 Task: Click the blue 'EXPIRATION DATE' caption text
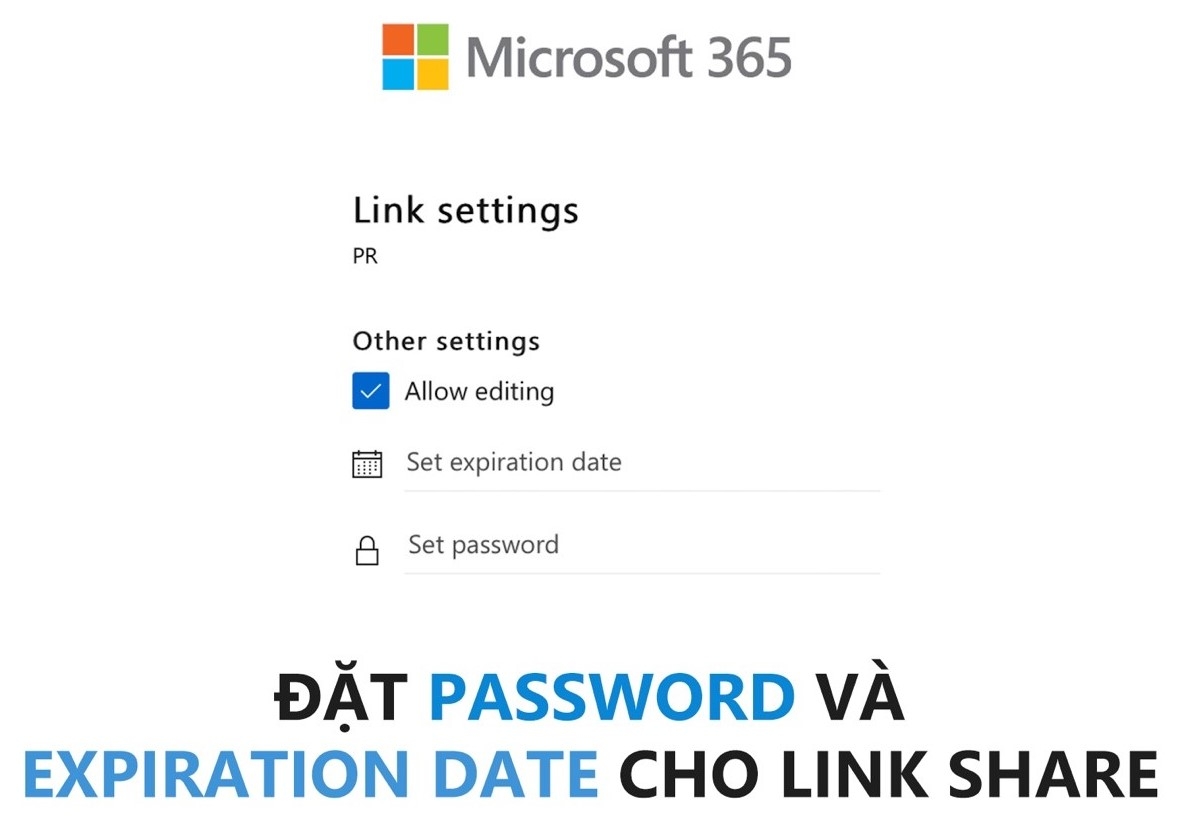coord(310,774)
